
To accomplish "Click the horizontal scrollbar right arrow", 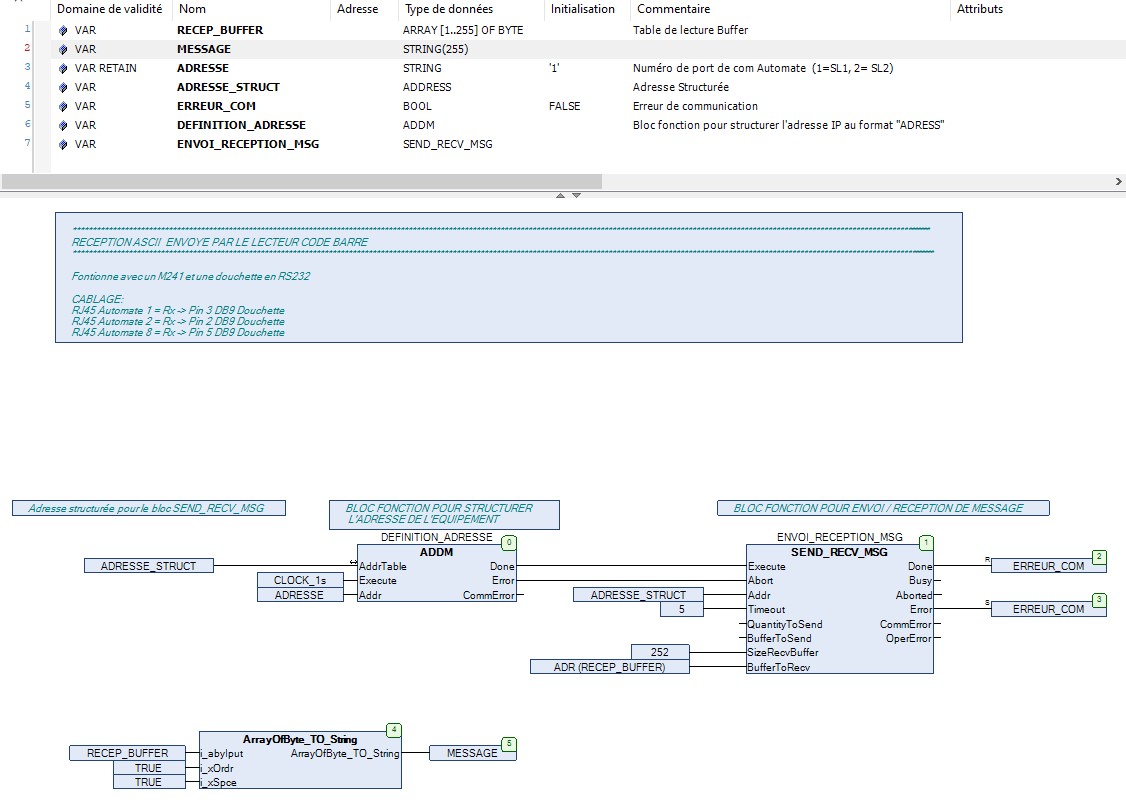I will (x=1118, y=182).
